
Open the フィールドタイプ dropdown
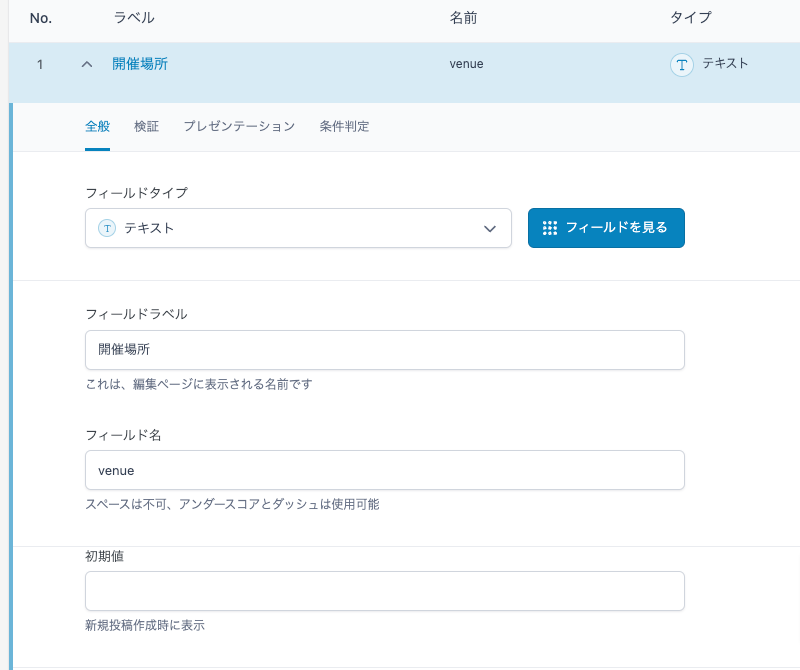(x=298, y=228)
